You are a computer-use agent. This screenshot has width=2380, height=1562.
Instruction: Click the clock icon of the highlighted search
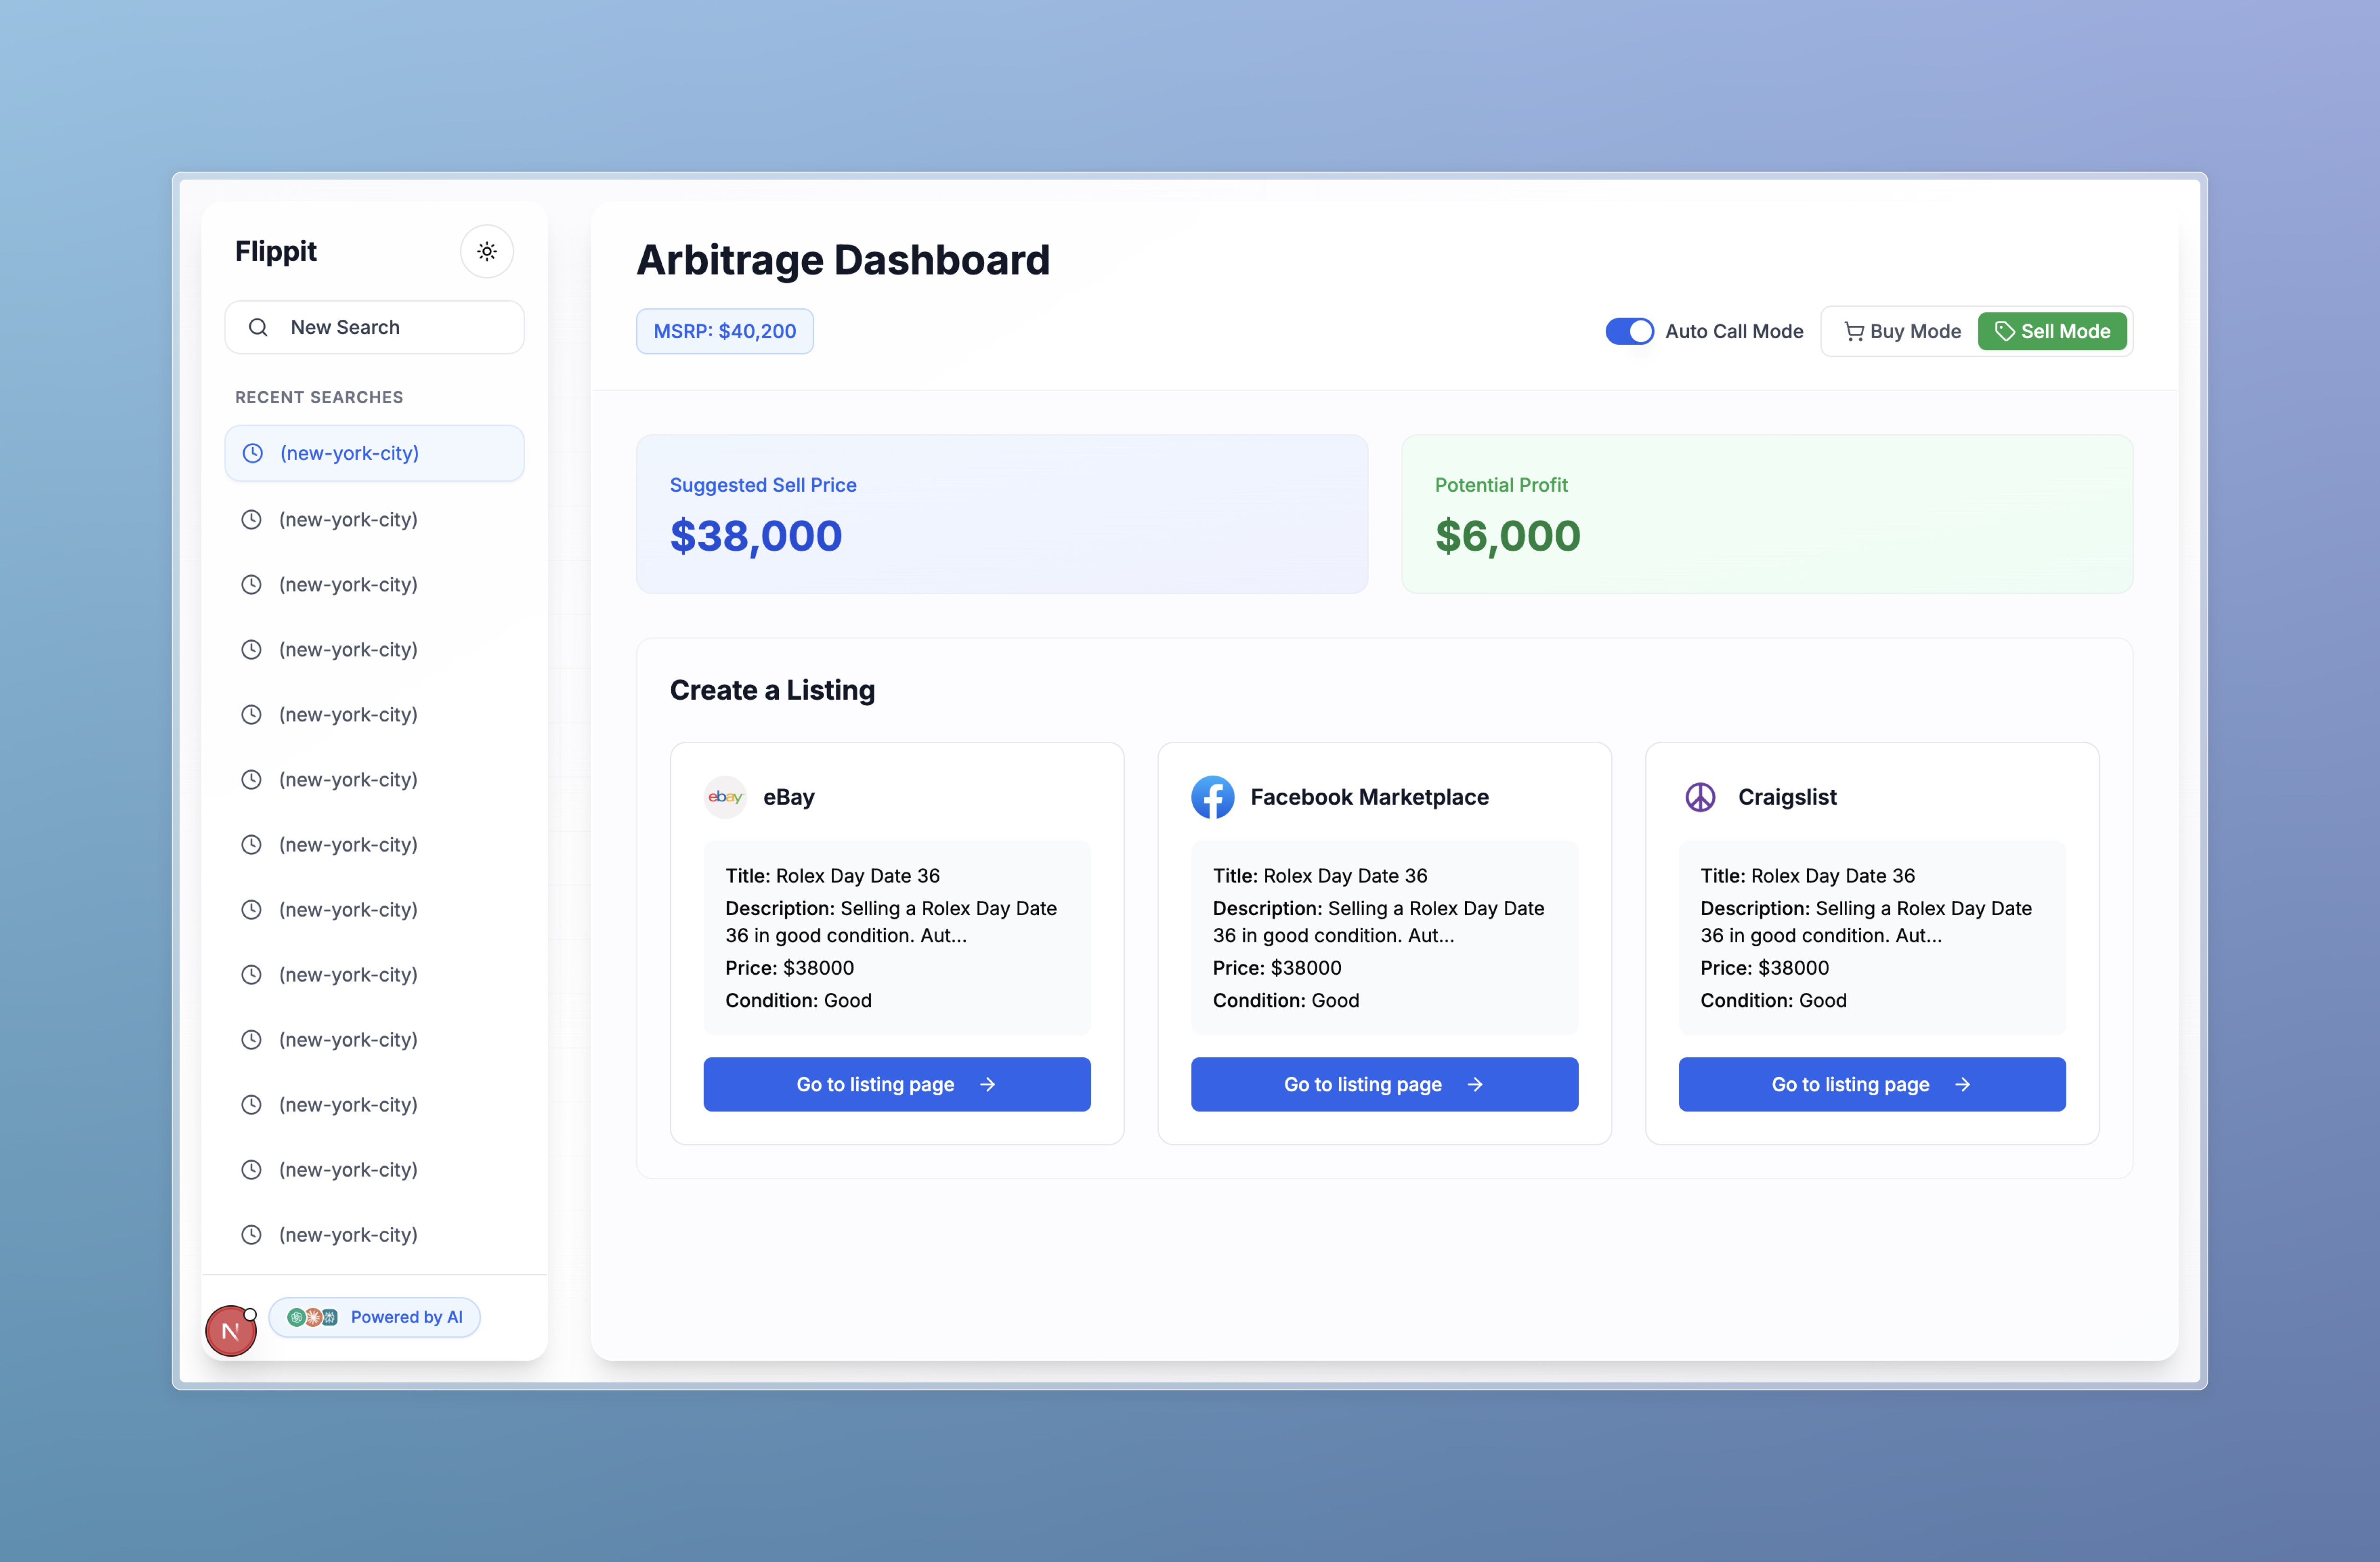click(253, 453)
